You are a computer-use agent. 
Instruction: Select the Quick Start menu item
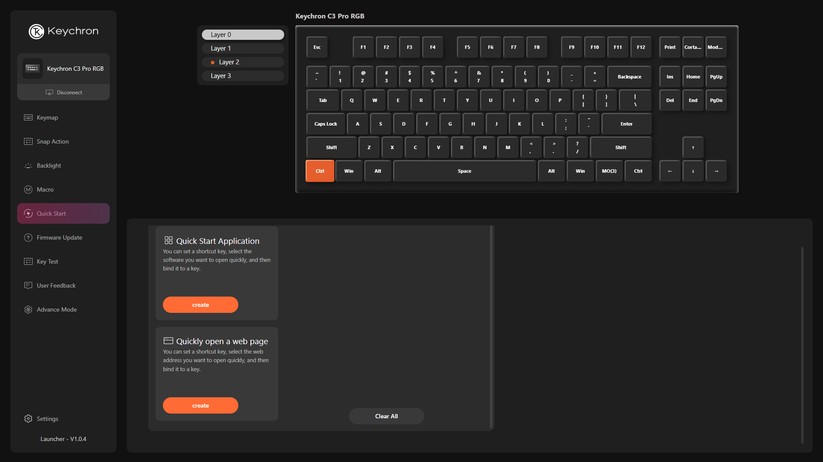click(x=63, y=214)
